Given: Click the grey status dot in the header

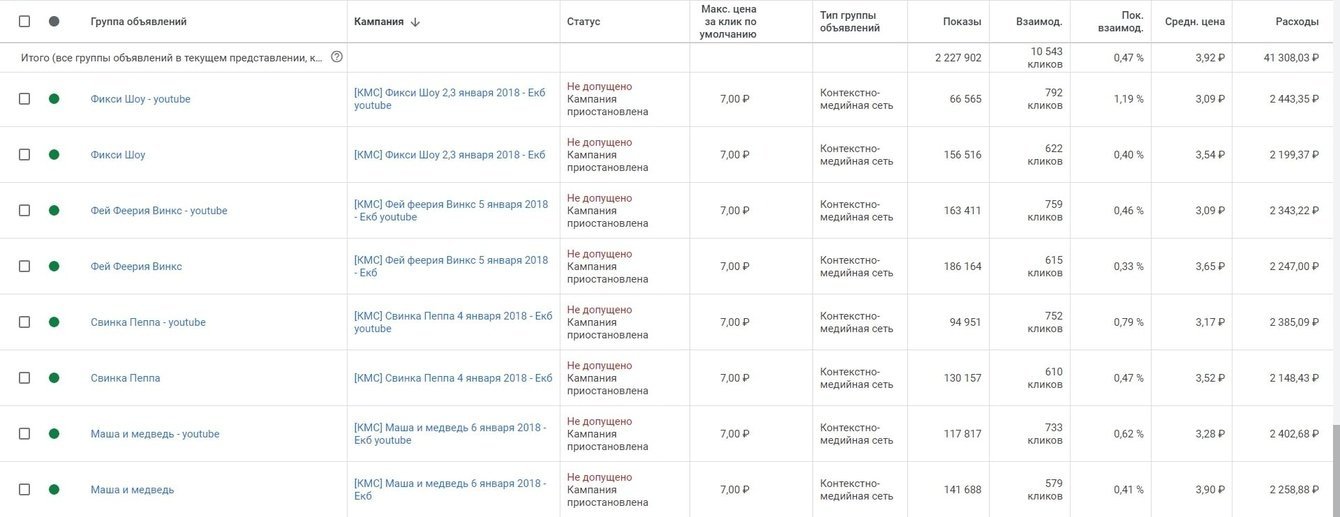Looking at the screenshot, I should [54, 21].
